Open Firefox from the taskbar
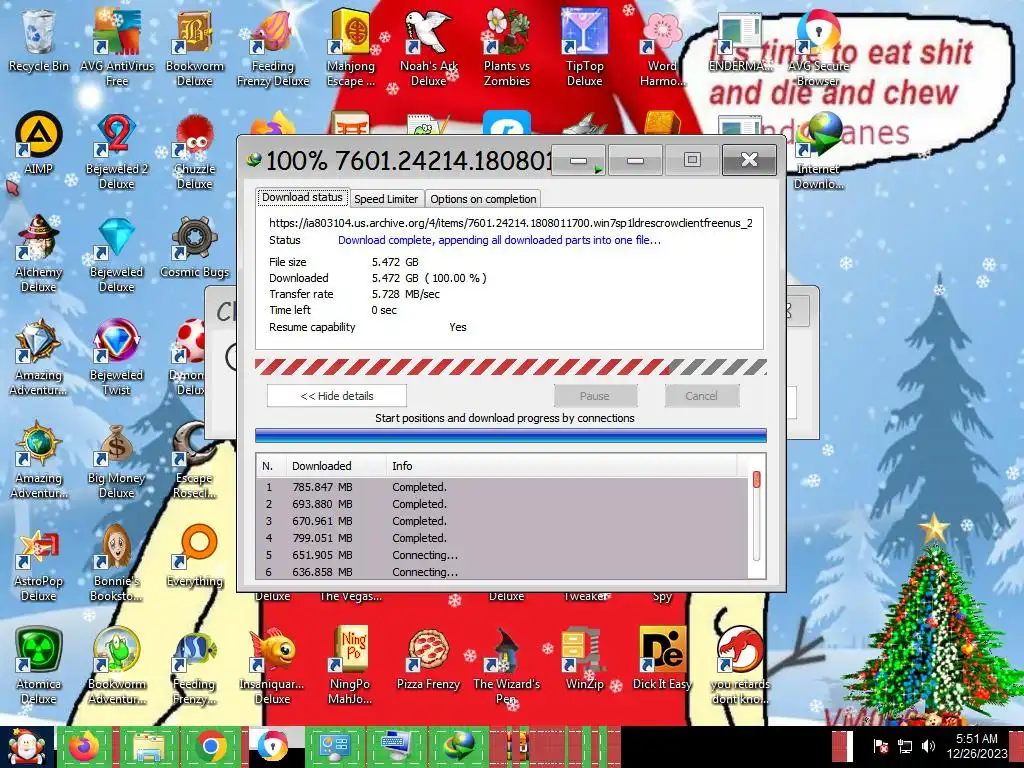The height and width of the screenshot is (768, 1024). (85, 747)
